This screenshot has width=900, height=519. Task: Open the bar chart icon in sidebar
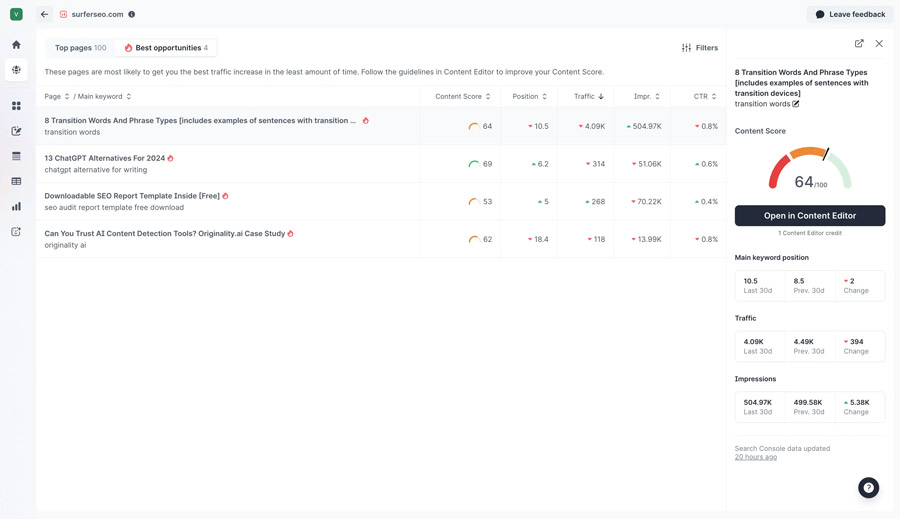point(16,207)
